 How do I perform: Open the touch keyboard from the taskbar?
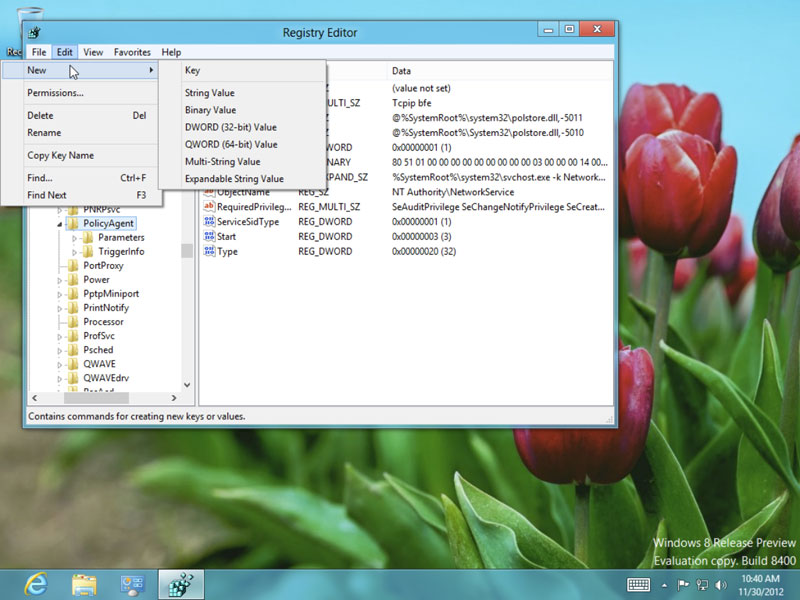click(x=639, y=584)
